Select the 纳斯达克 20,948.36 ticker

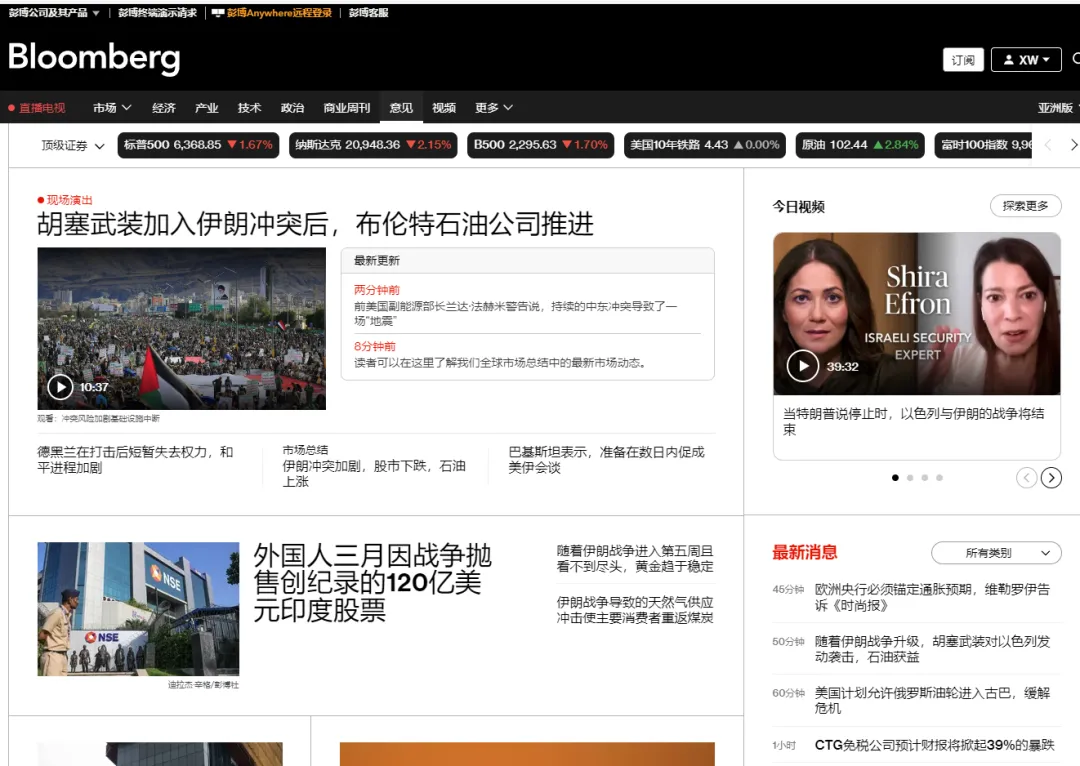(x=373, y=145)
